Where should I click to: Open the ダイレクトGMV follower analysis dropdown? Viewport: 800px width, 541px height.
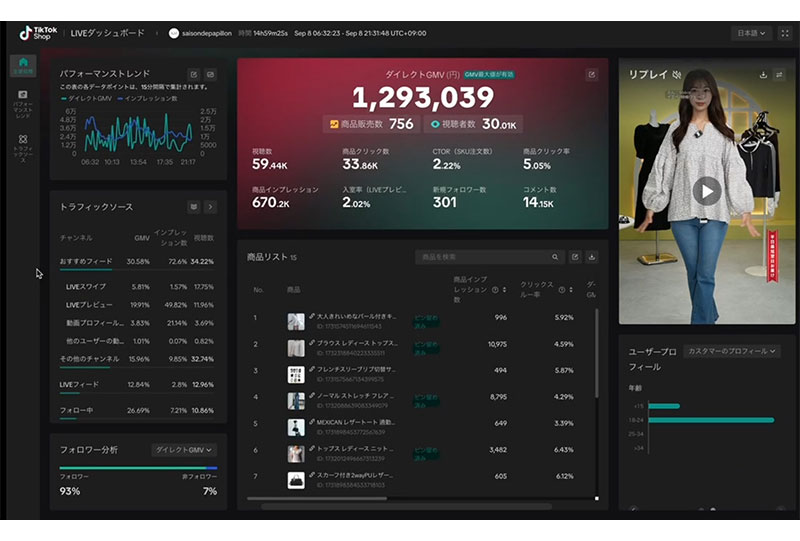[x=184, y=450]
